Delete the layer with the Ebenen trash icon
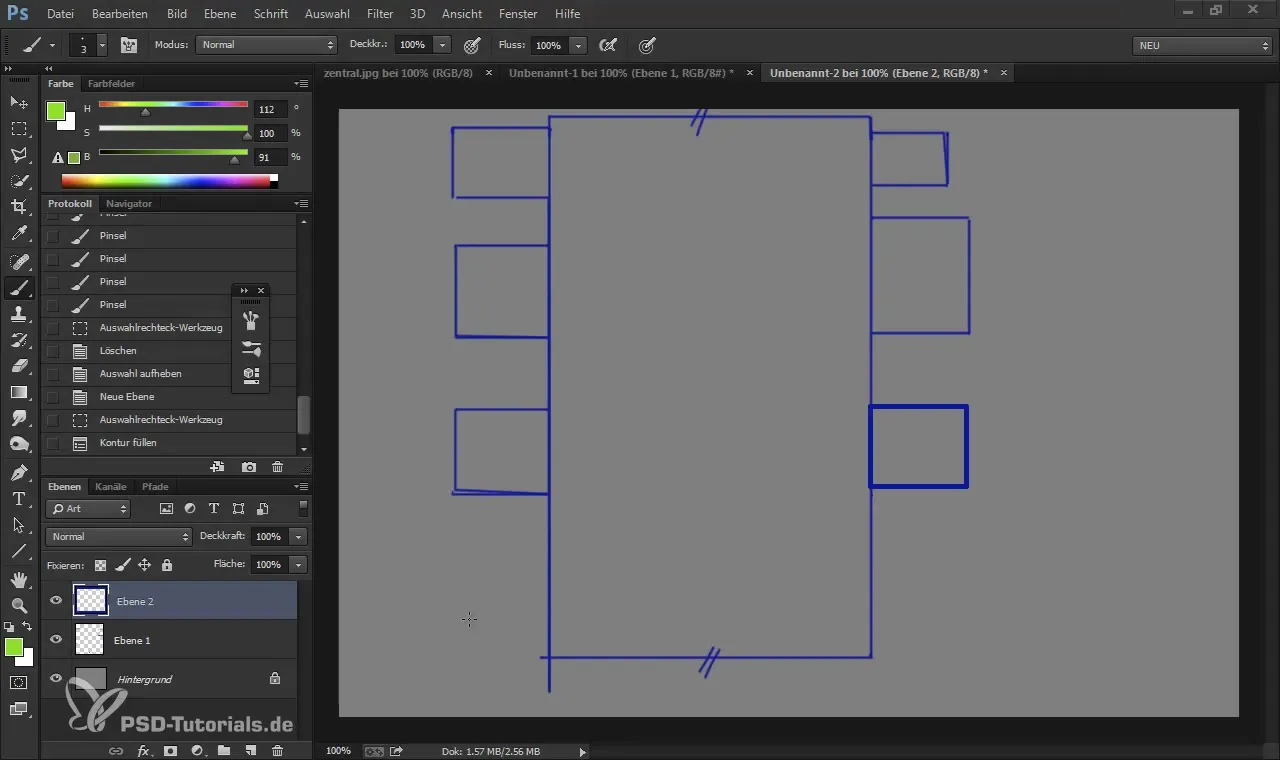Image resolution: width=1280 pixels, height=760 pixels. point(278,750)
